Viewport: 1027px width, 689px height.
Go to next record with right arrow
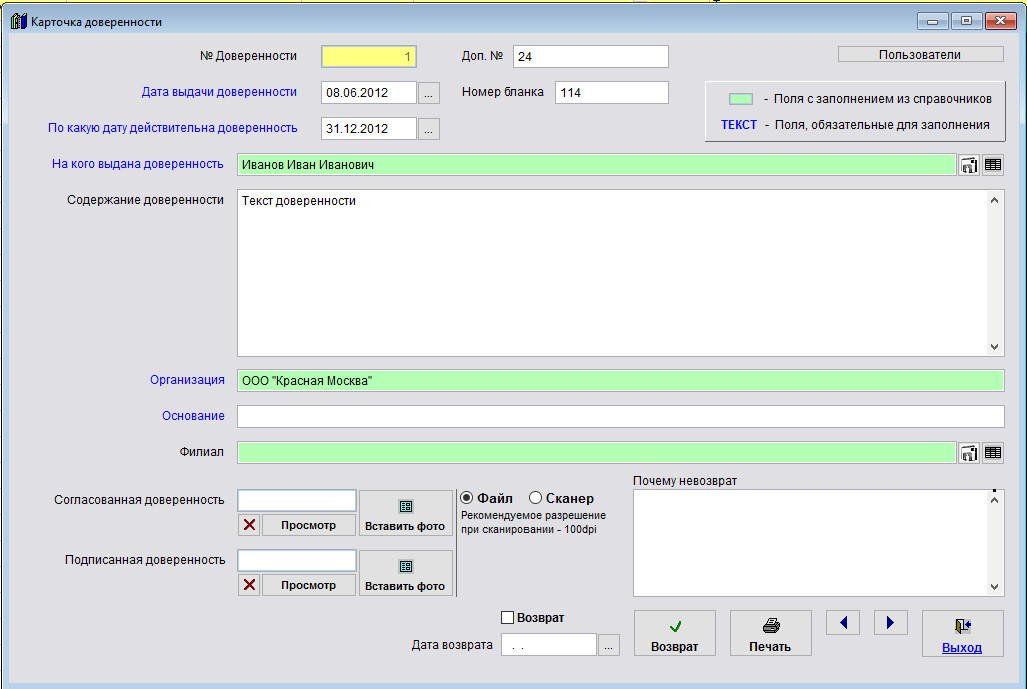(x=890, y=623)
